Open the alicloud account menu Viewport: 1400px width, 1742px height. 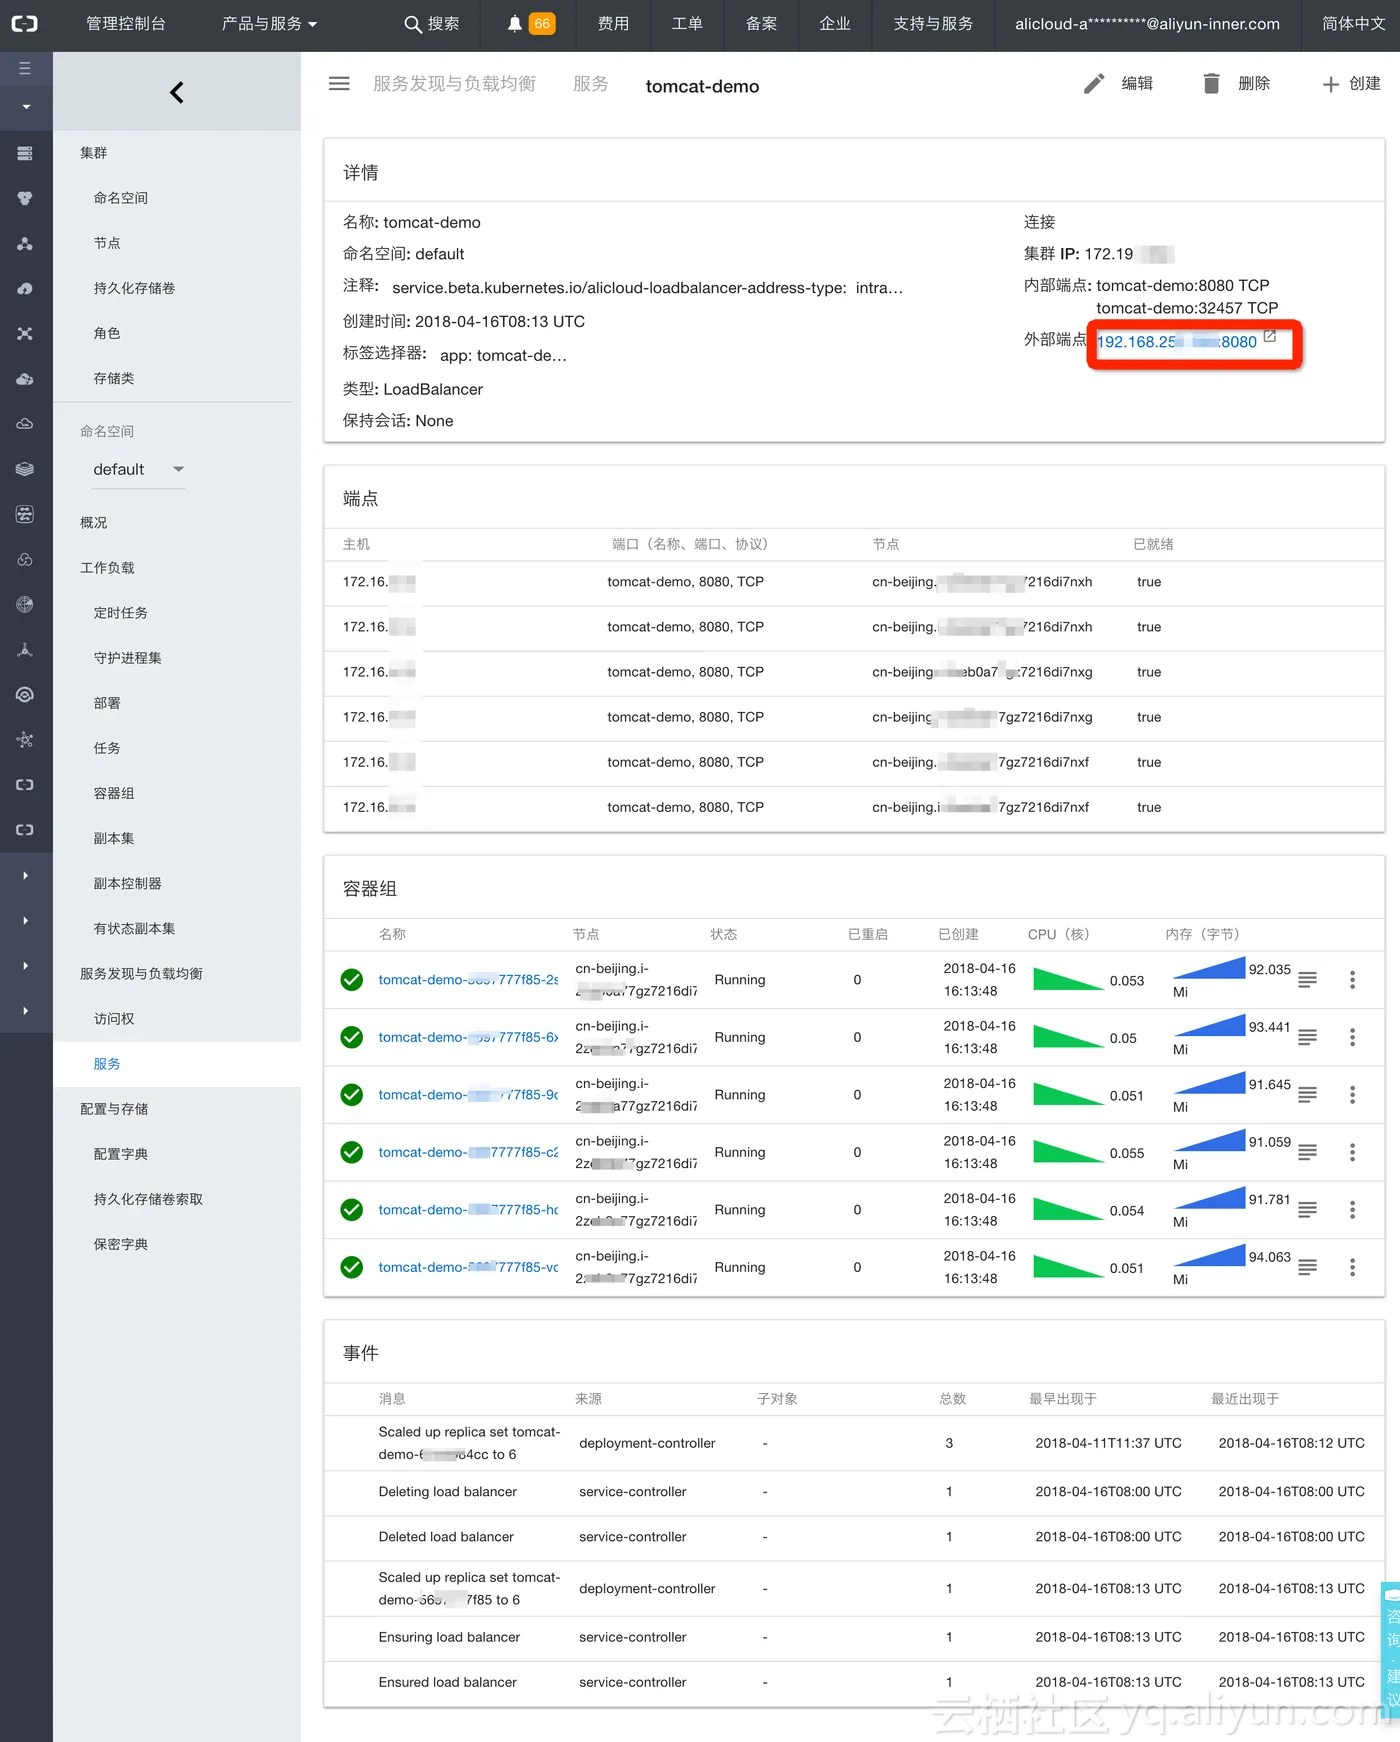point(1147,23)
